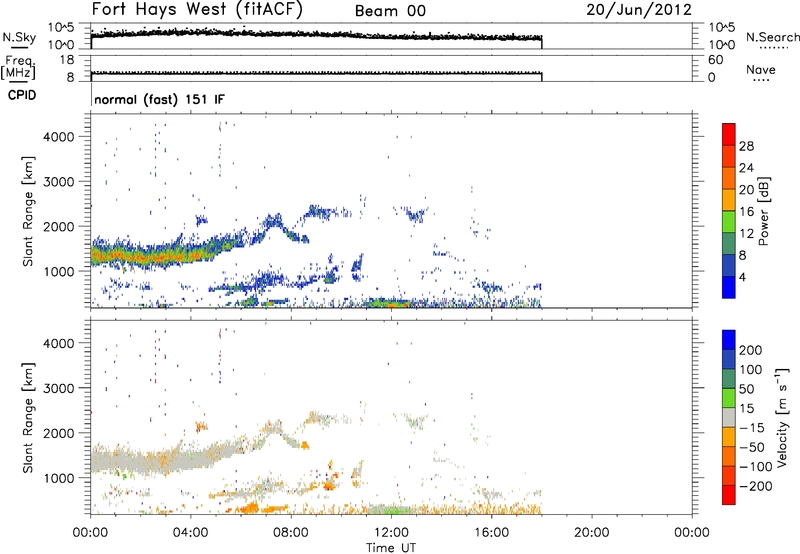This screenshot has width=800, height=554.
Task: Click the 'Slant Range [km]' label of power panel
Action: [28, 211]
